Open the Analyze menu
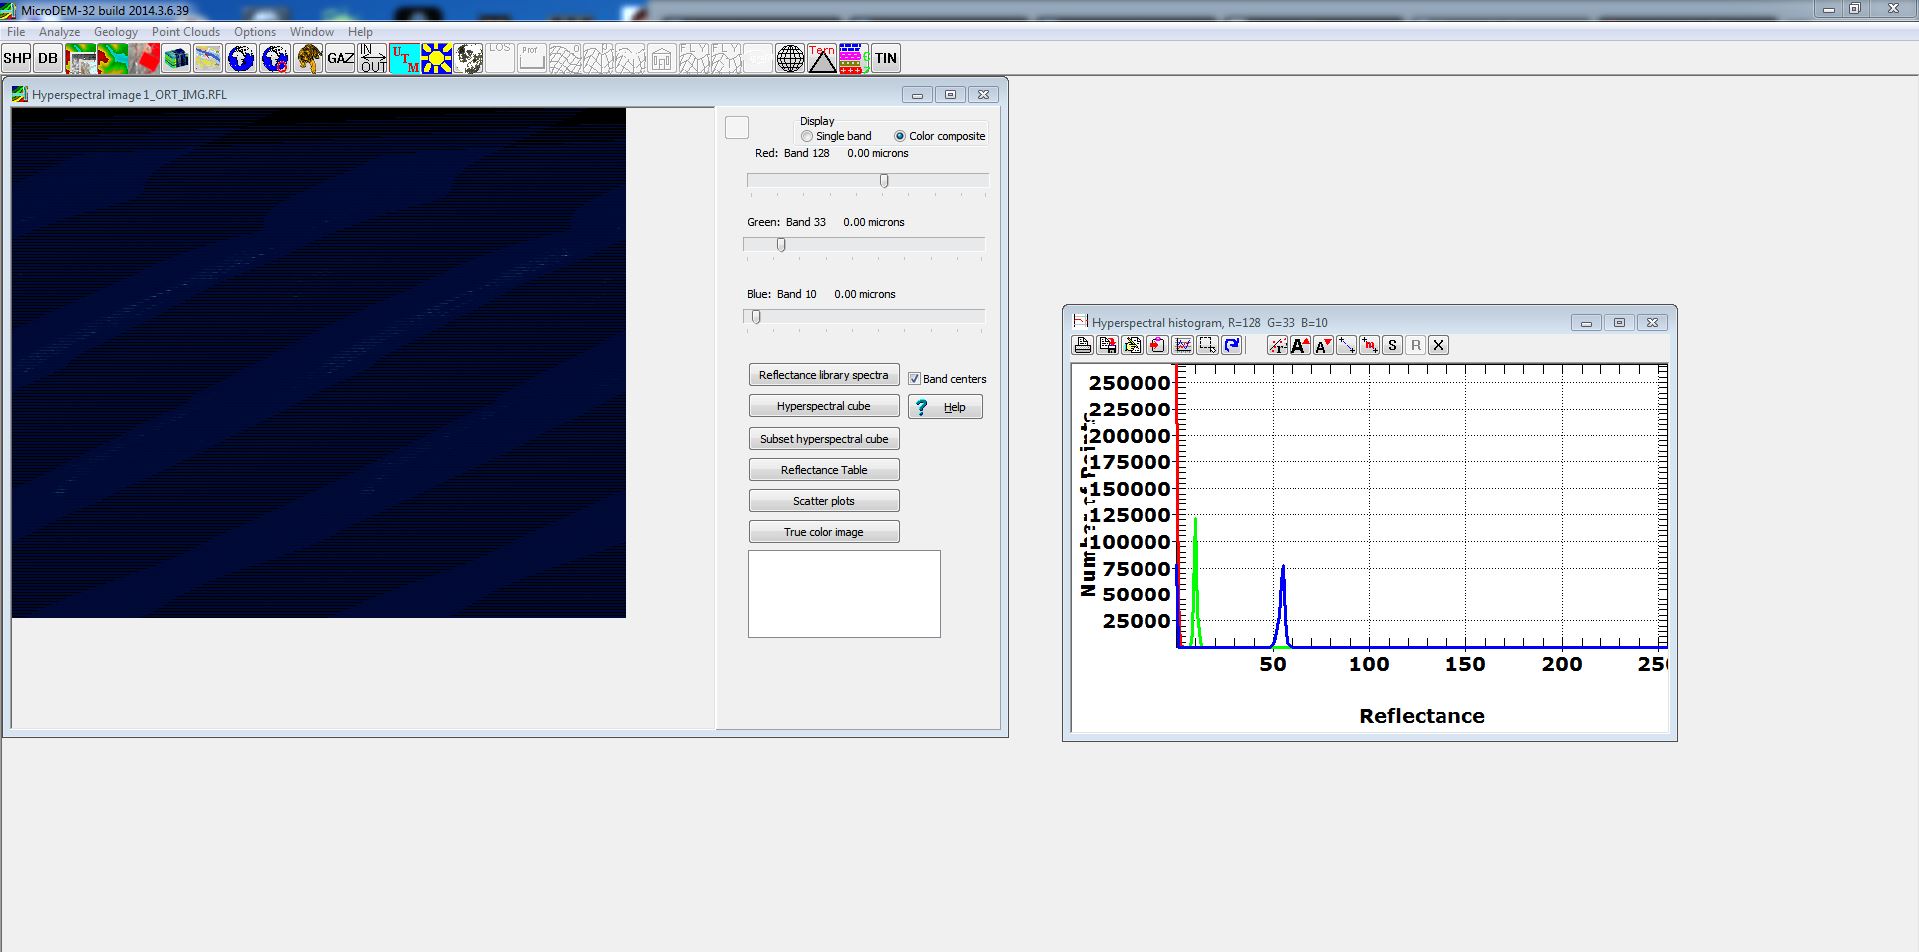This screenshot has height=952, width=1919. coord(59,32)
